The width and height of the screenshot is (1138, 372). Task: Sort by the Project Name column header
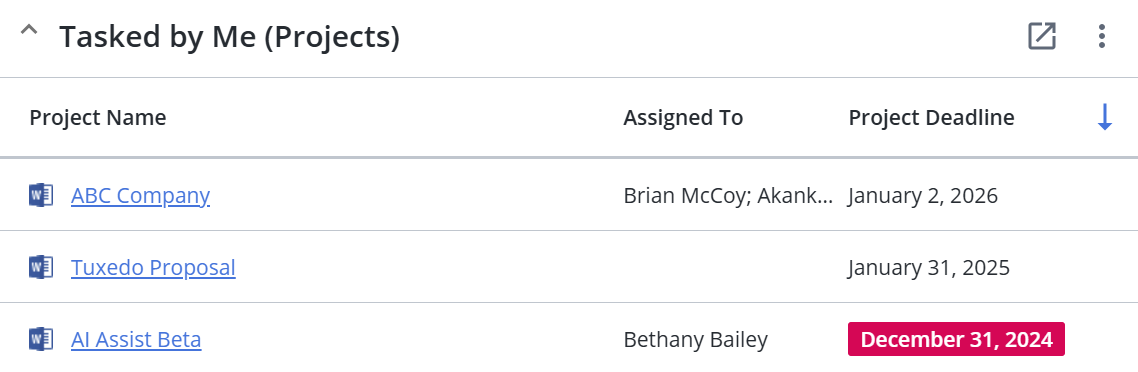click(98, 117)
